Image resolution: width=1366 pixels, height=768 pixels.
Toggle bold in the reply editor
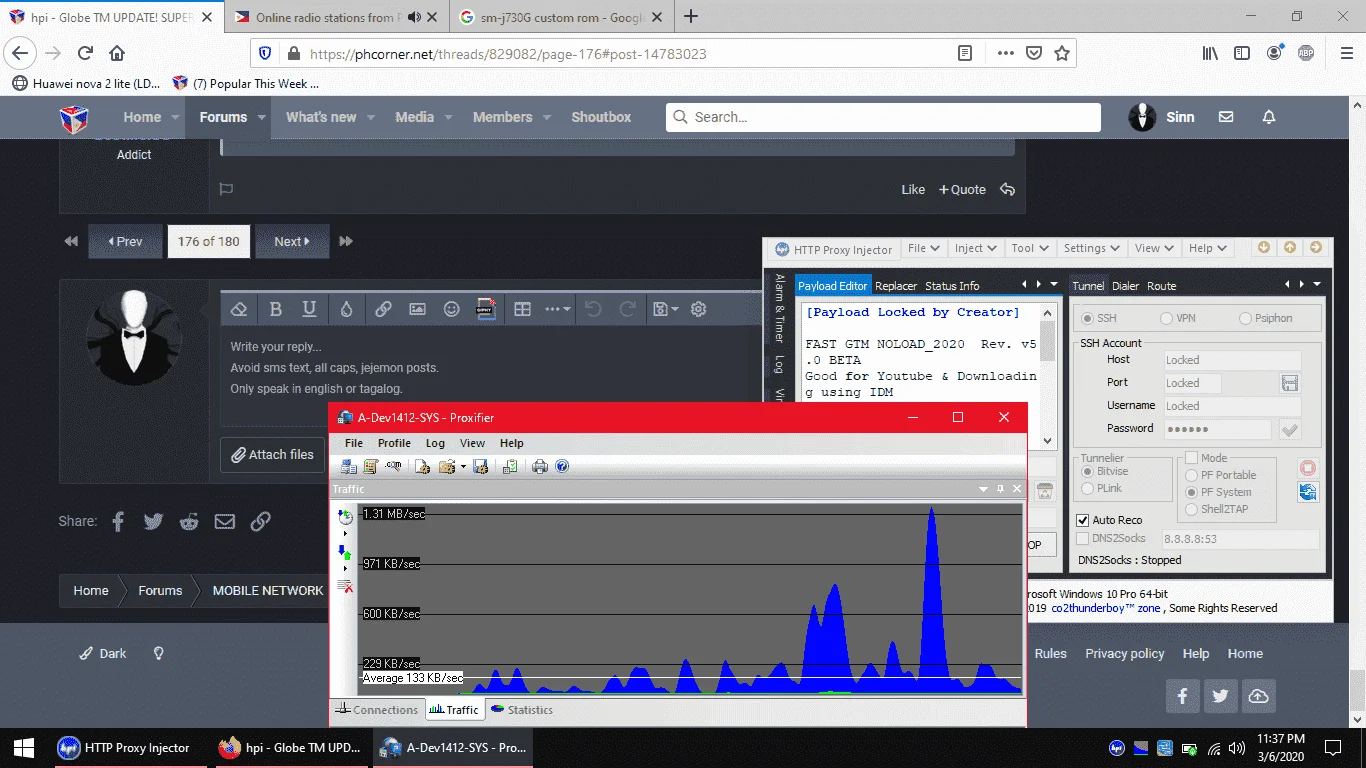[x=276, y=310]
